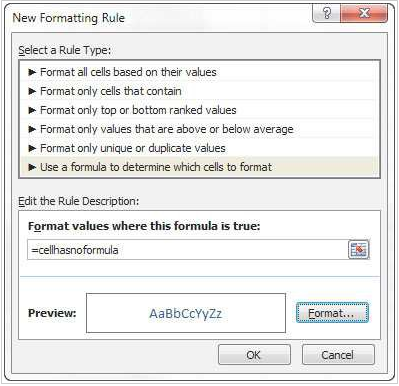Select Format all cells based on their values
This screenshot has height=386, width=399.
[x=200, y=72]
